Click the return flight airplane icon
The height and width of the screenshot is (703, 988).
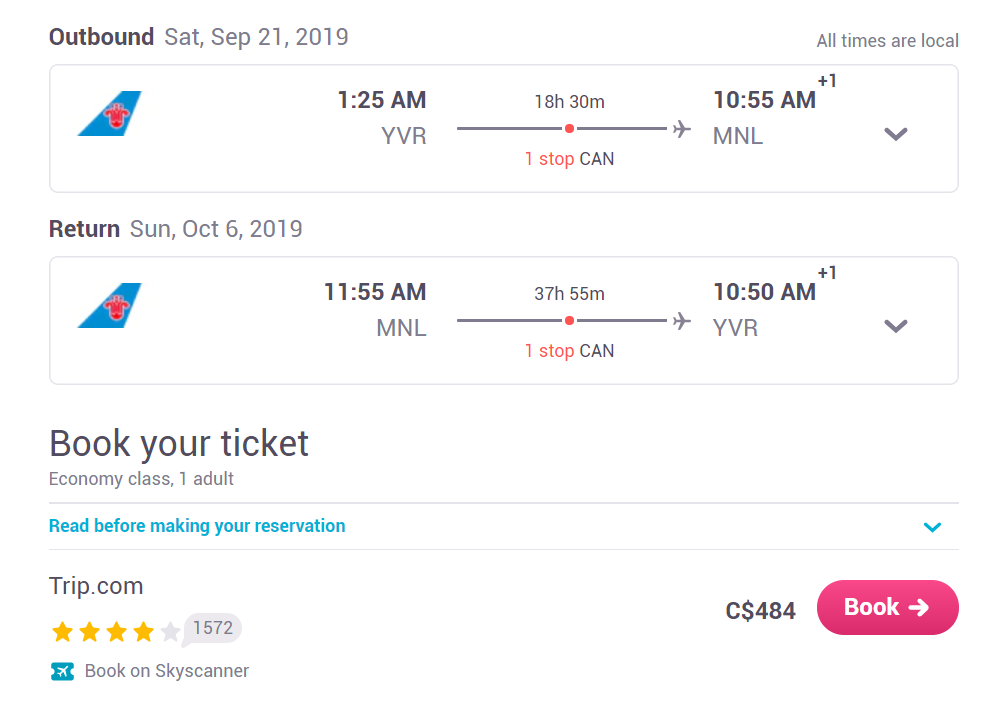click(681, 321)
